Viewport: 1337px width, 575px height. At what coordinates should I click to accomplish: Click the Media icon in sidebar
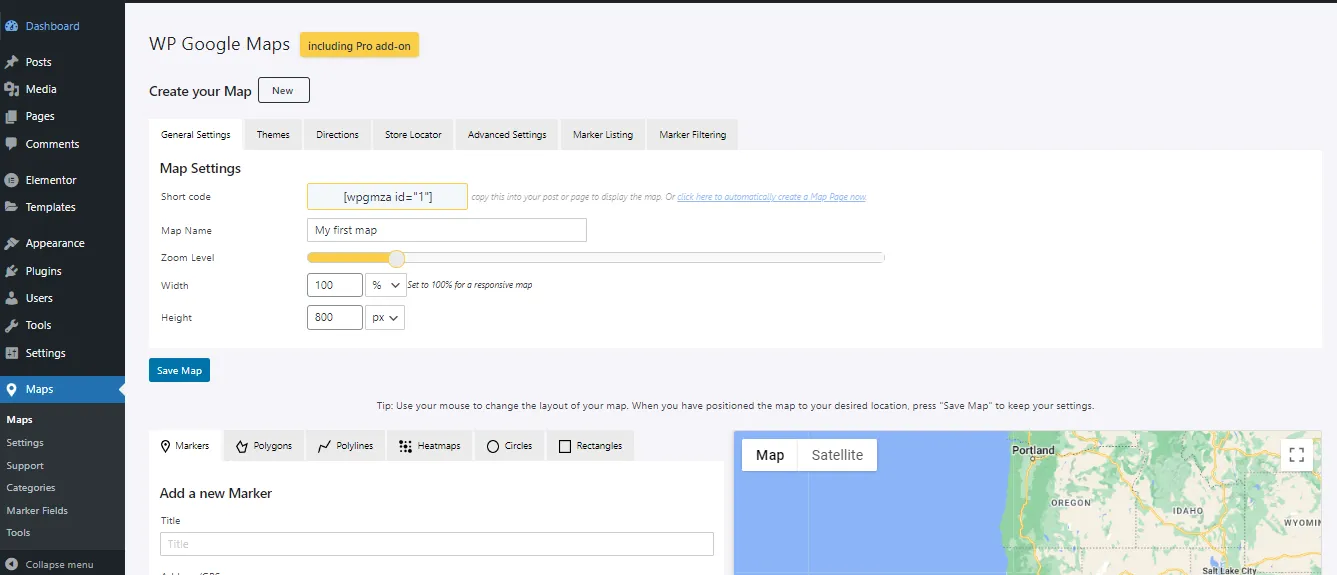pyautogui.click(x=12, y=89)
